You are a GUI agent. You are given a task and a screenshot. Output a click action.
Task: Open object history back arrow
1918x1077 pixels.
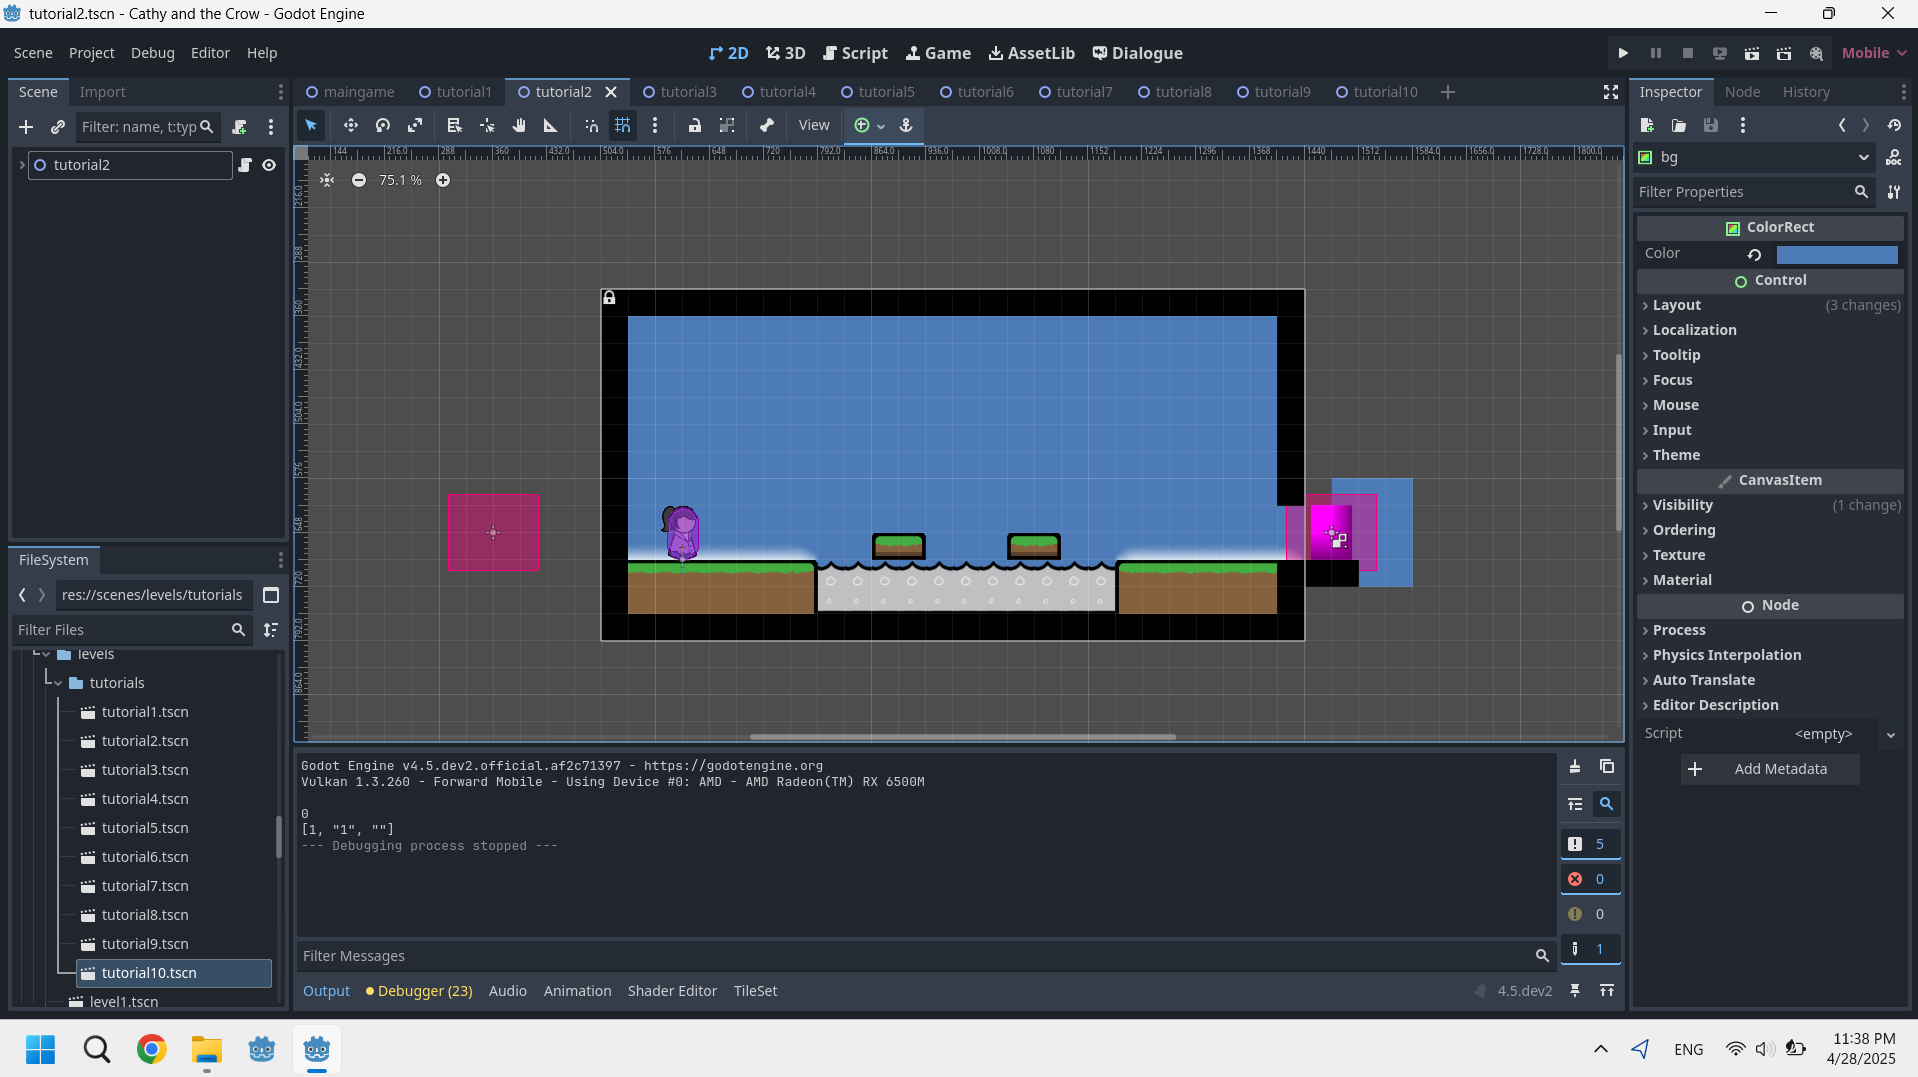point(1842,125)
